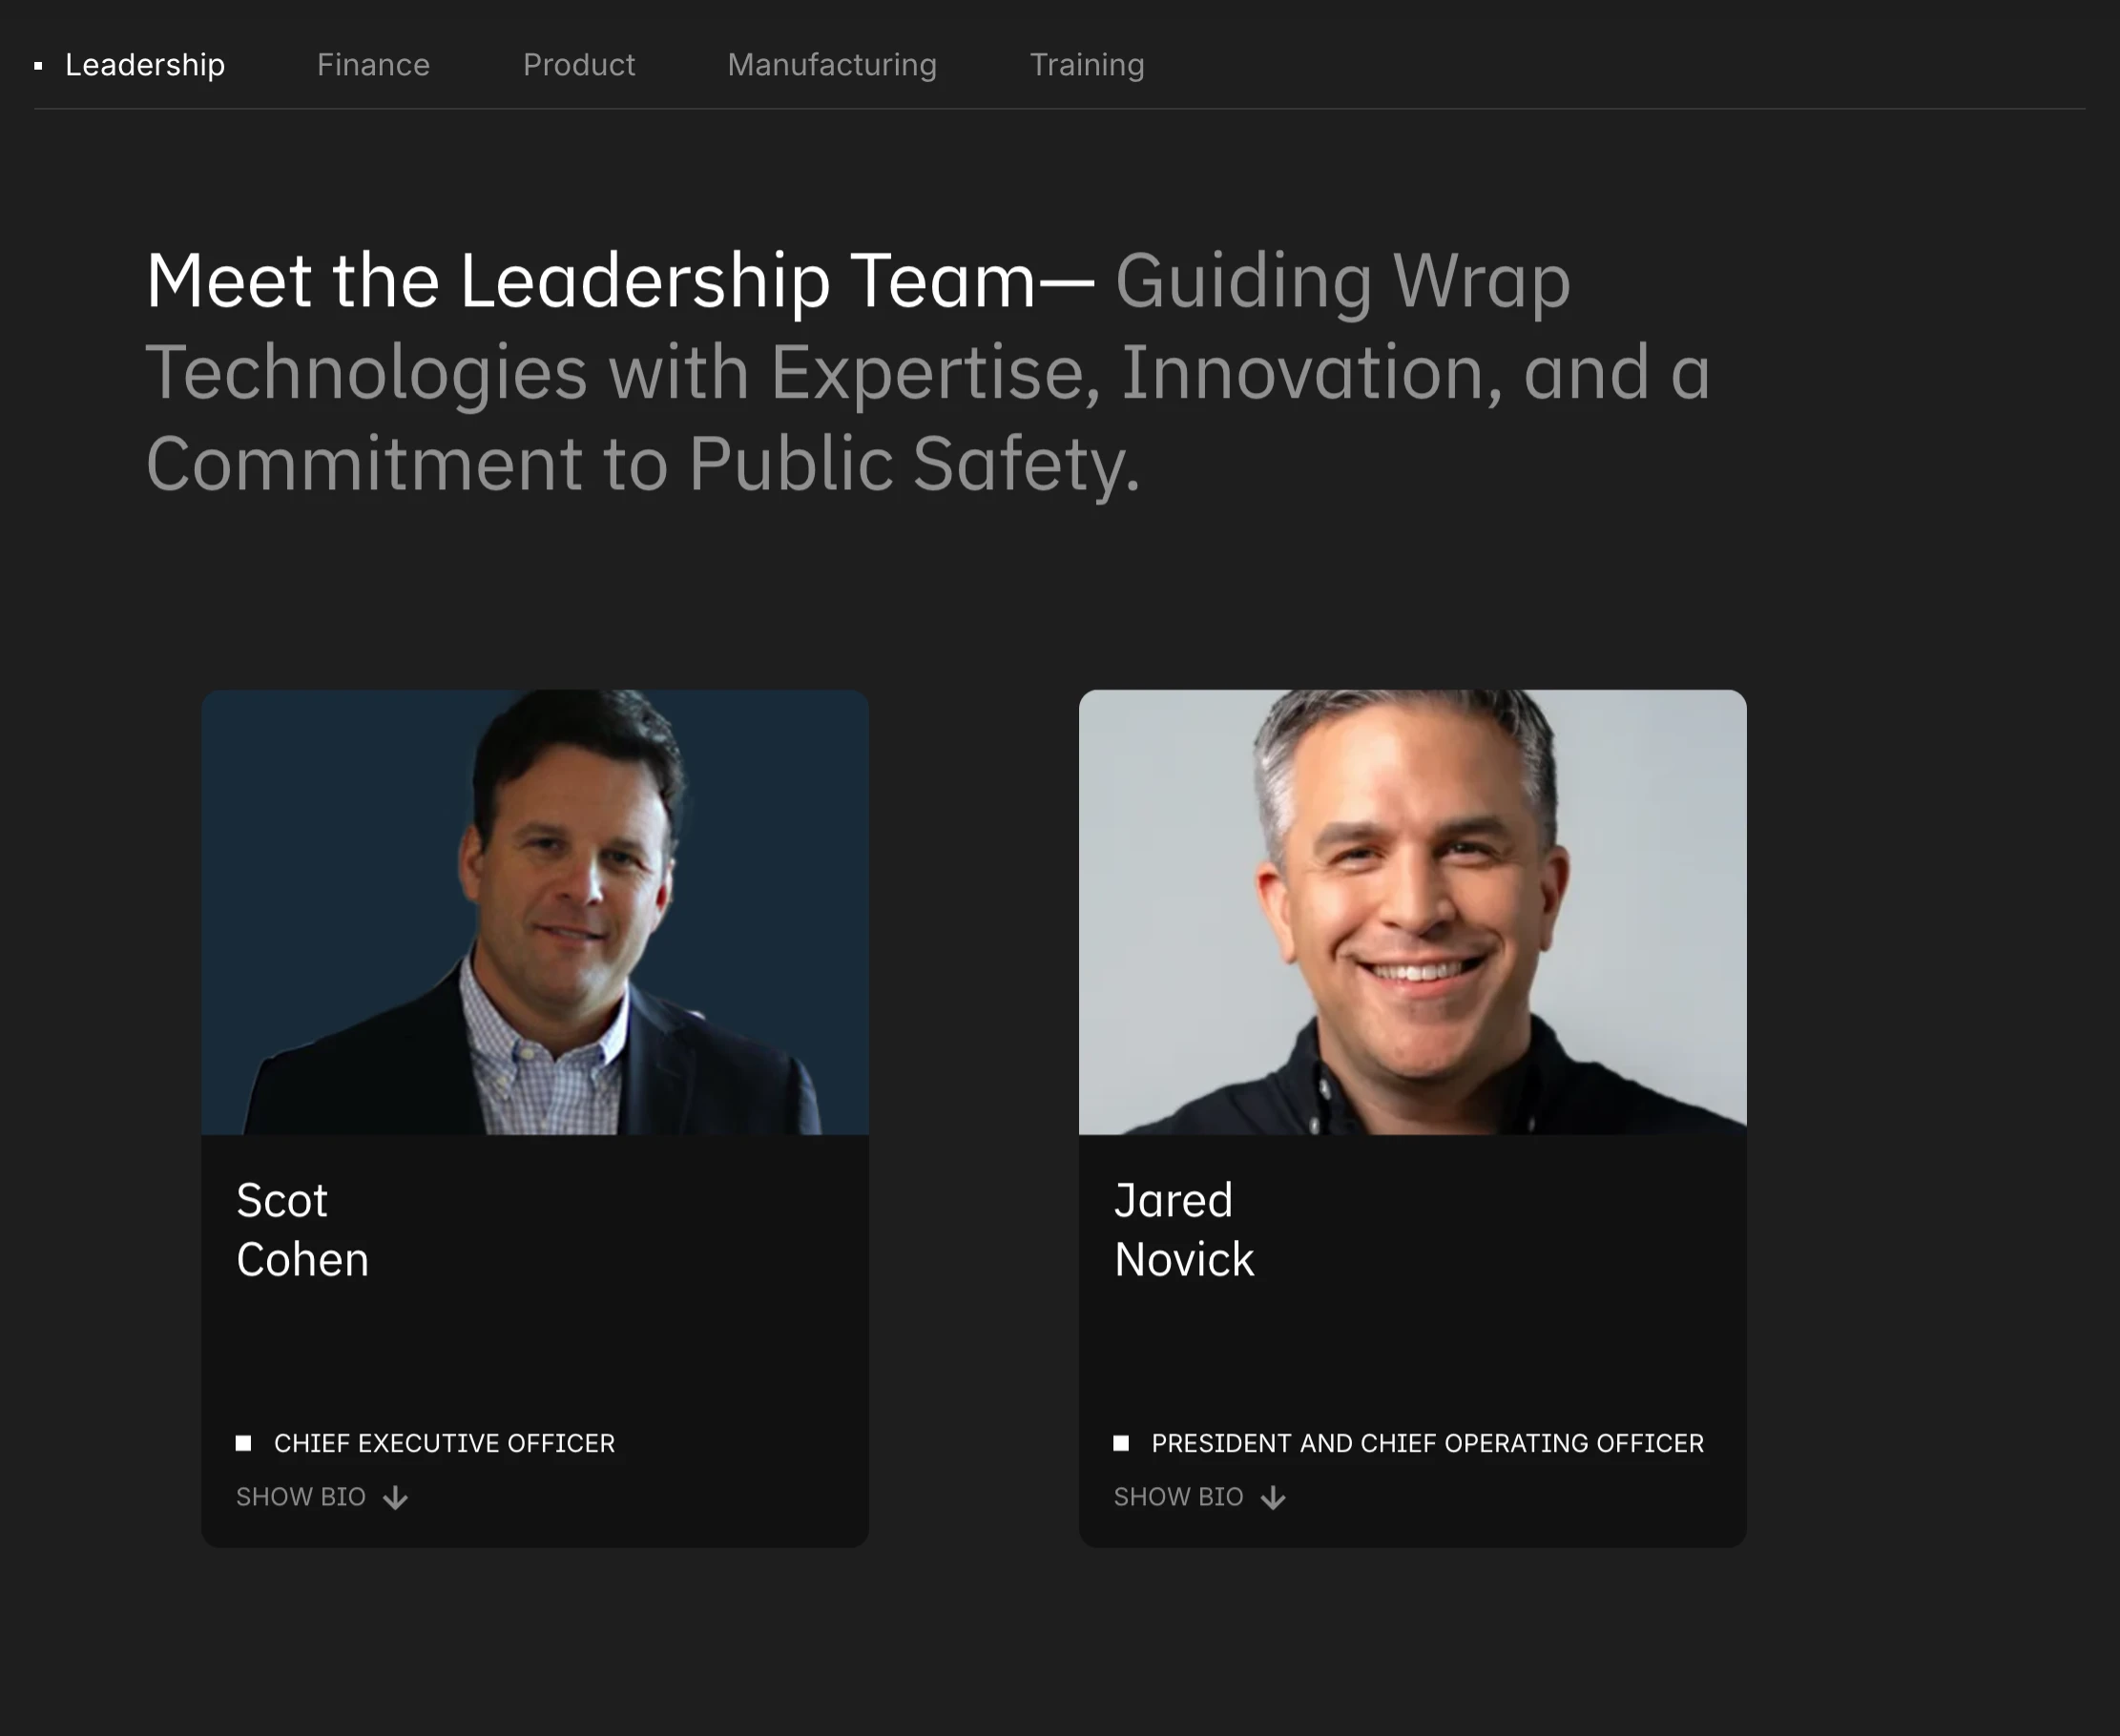Switch to the Training tab
The image size is (2120, 1736).
1087,65
